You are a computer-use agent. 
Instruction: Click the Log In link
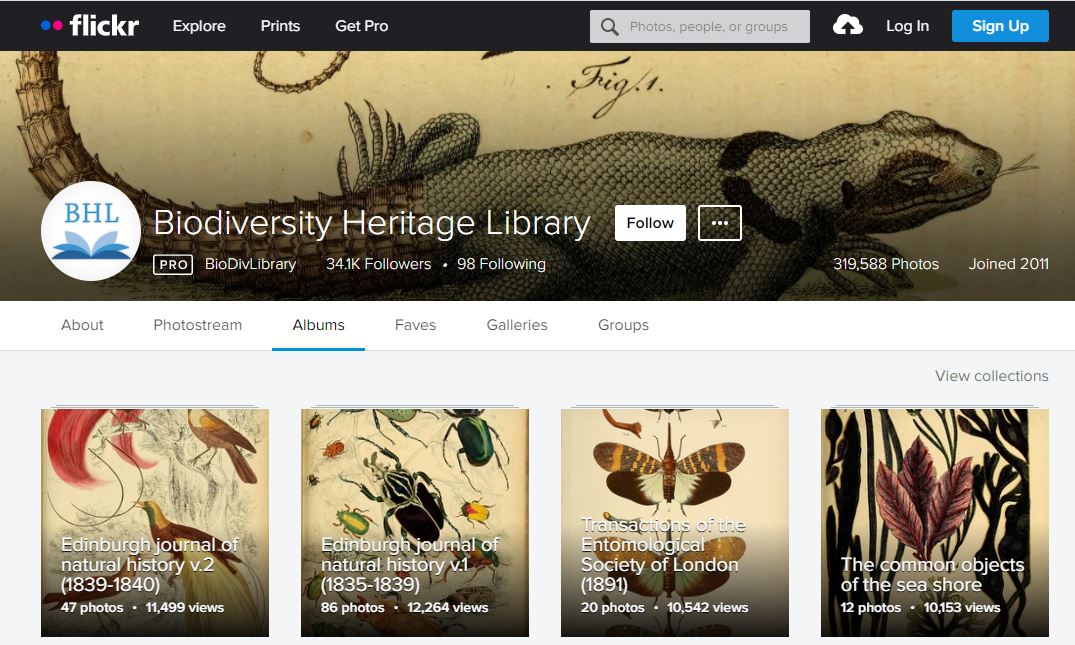tap(906, 26)
